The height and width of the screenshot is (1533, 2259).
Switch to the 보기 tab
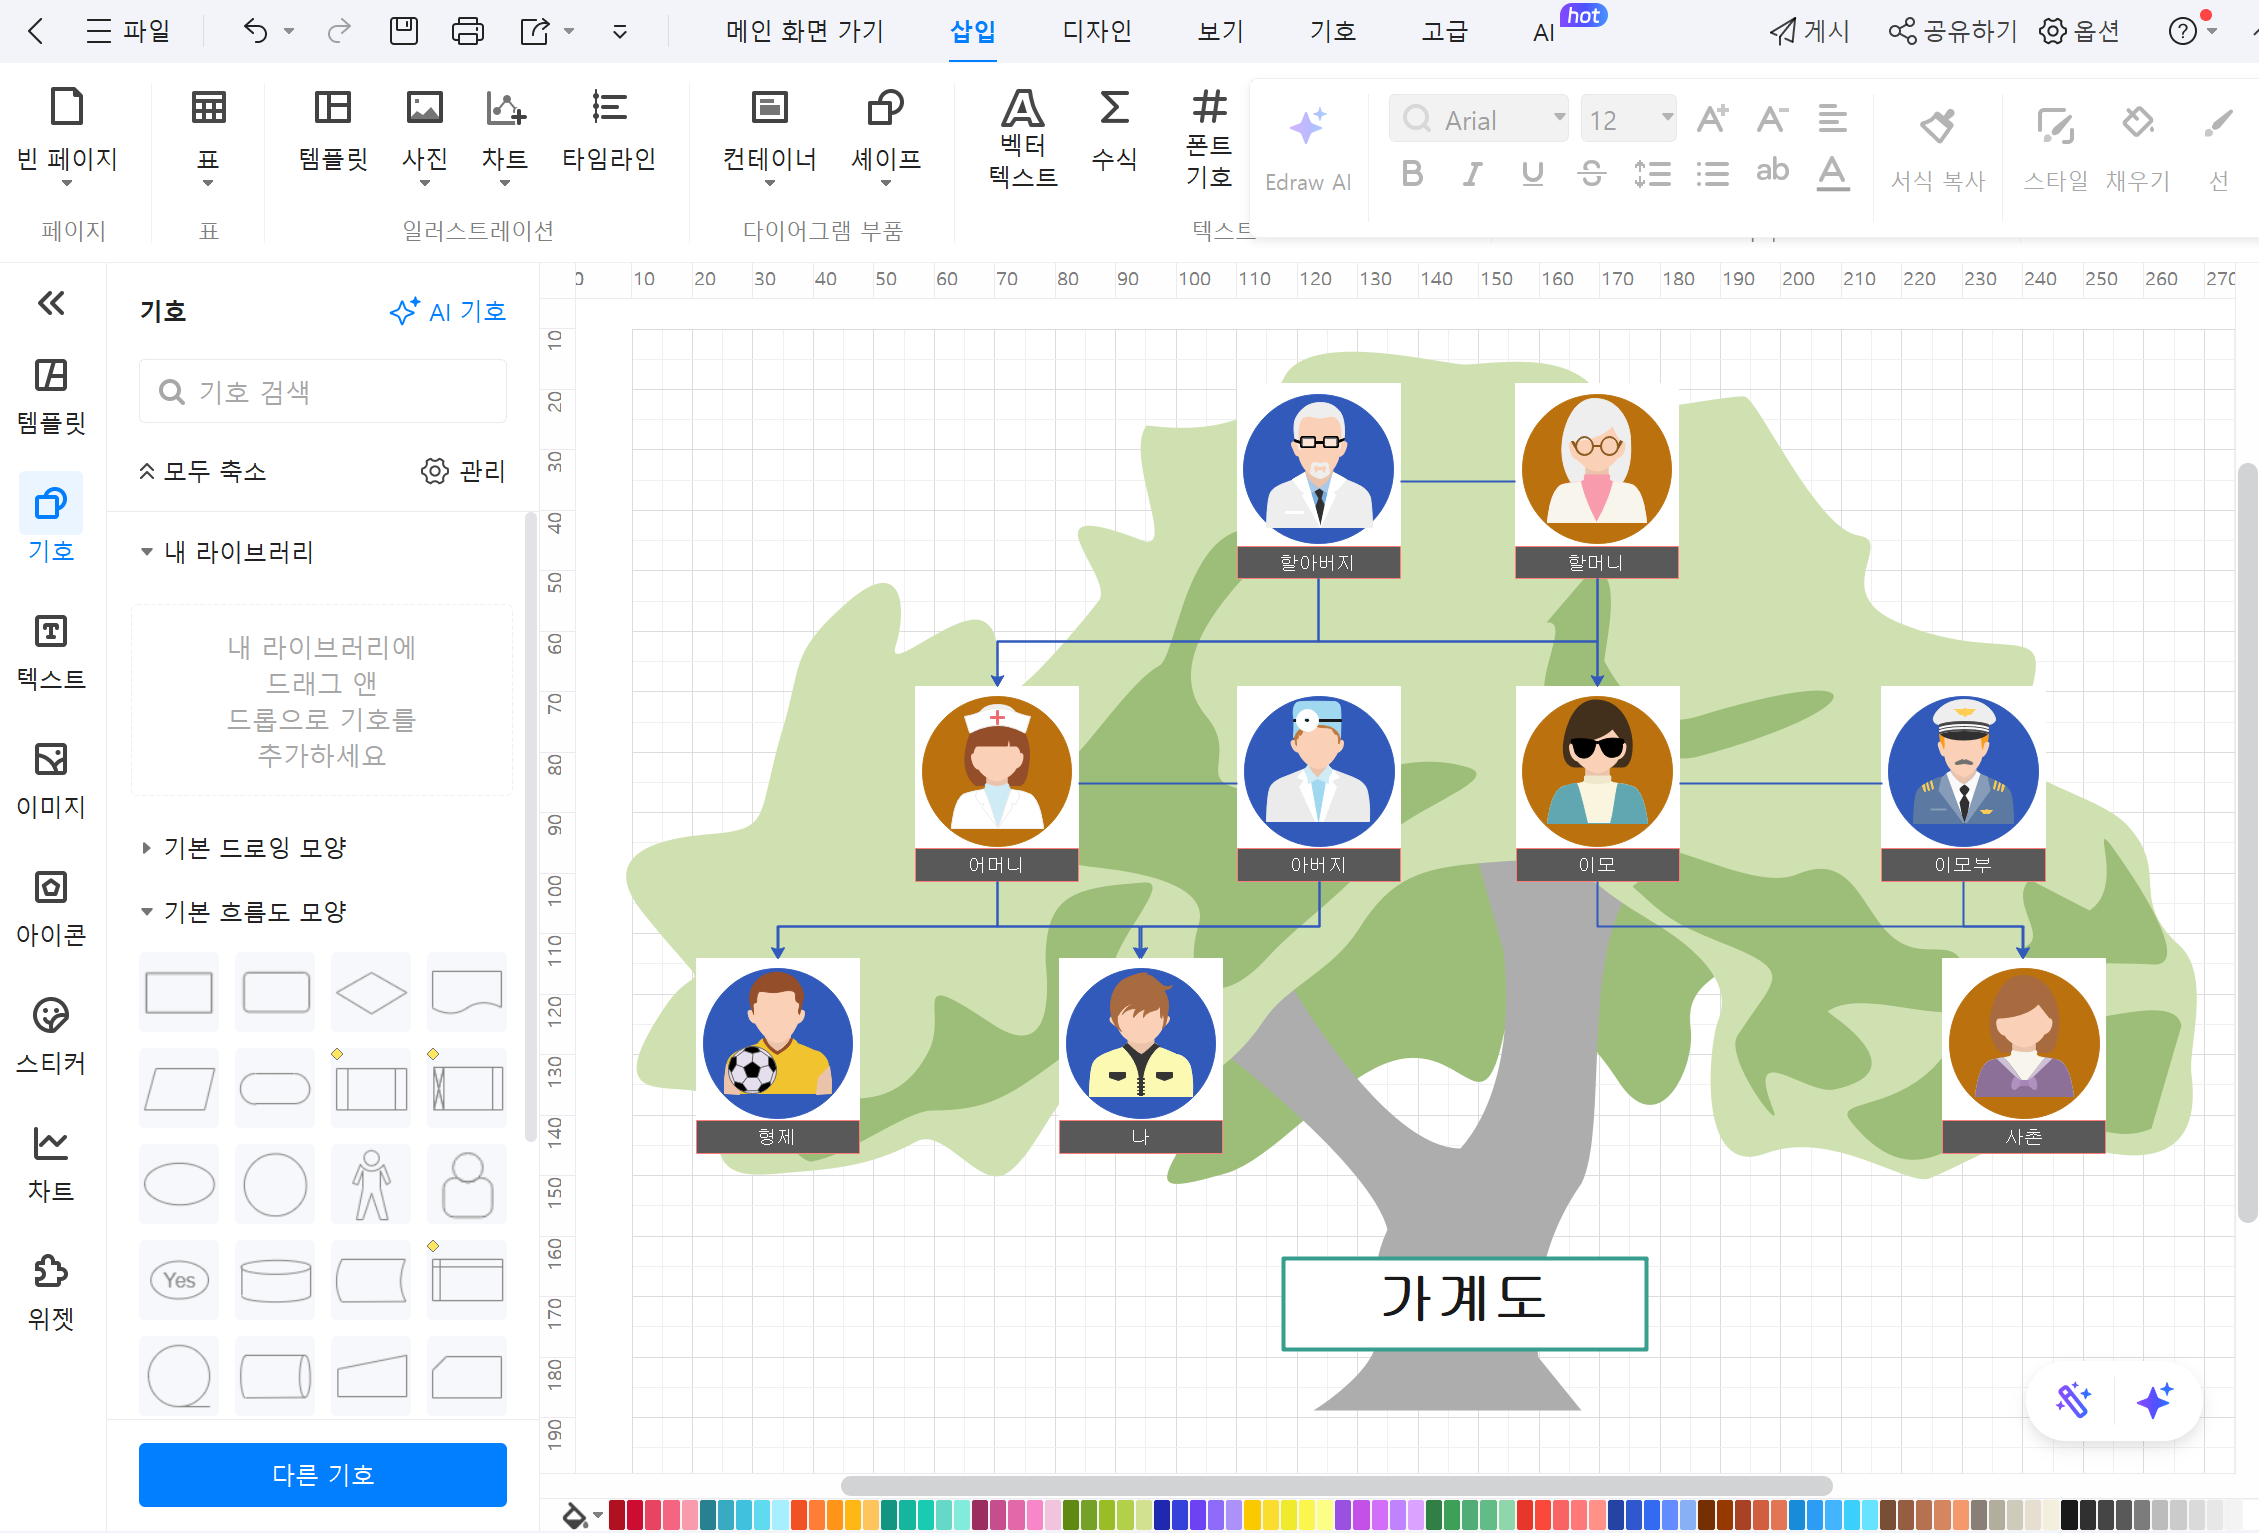point(1221,31)
